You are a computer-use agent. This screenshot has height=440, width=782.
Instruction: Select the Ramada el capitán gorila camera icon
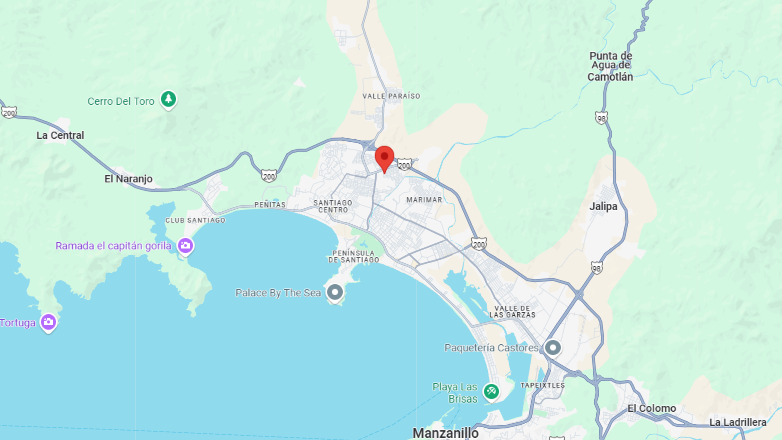click(186, 246)
